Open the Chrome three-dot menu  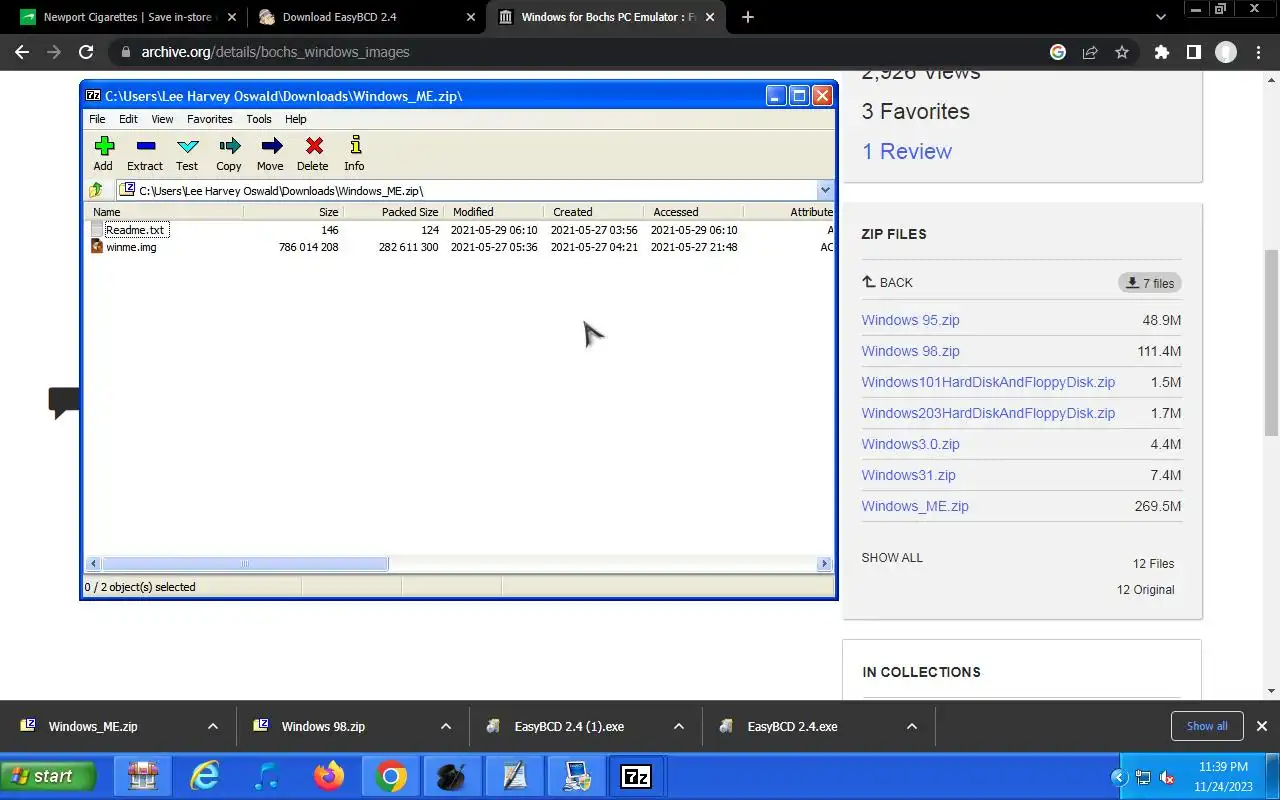(x=1257, y=52)
